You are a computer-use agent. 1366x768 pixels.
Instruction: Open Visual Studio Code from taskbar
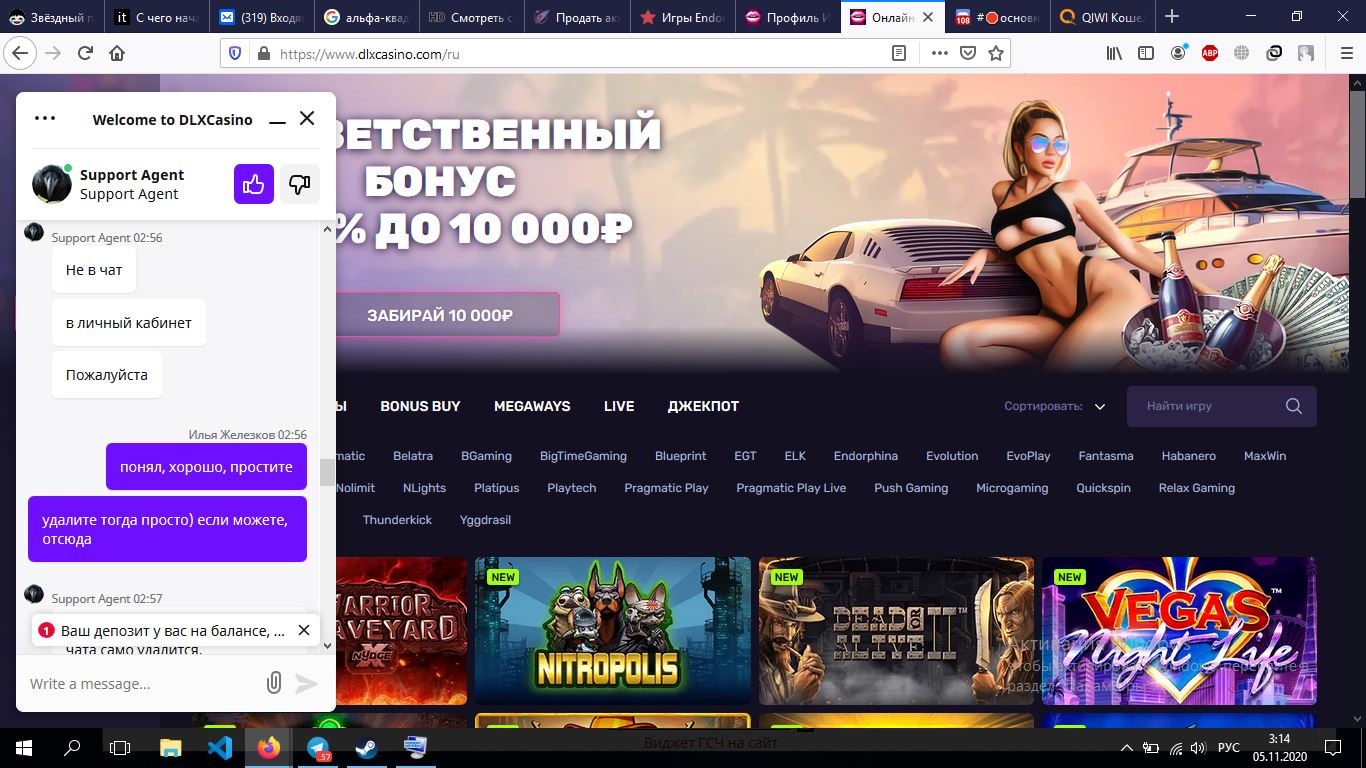tap(220, 747)
